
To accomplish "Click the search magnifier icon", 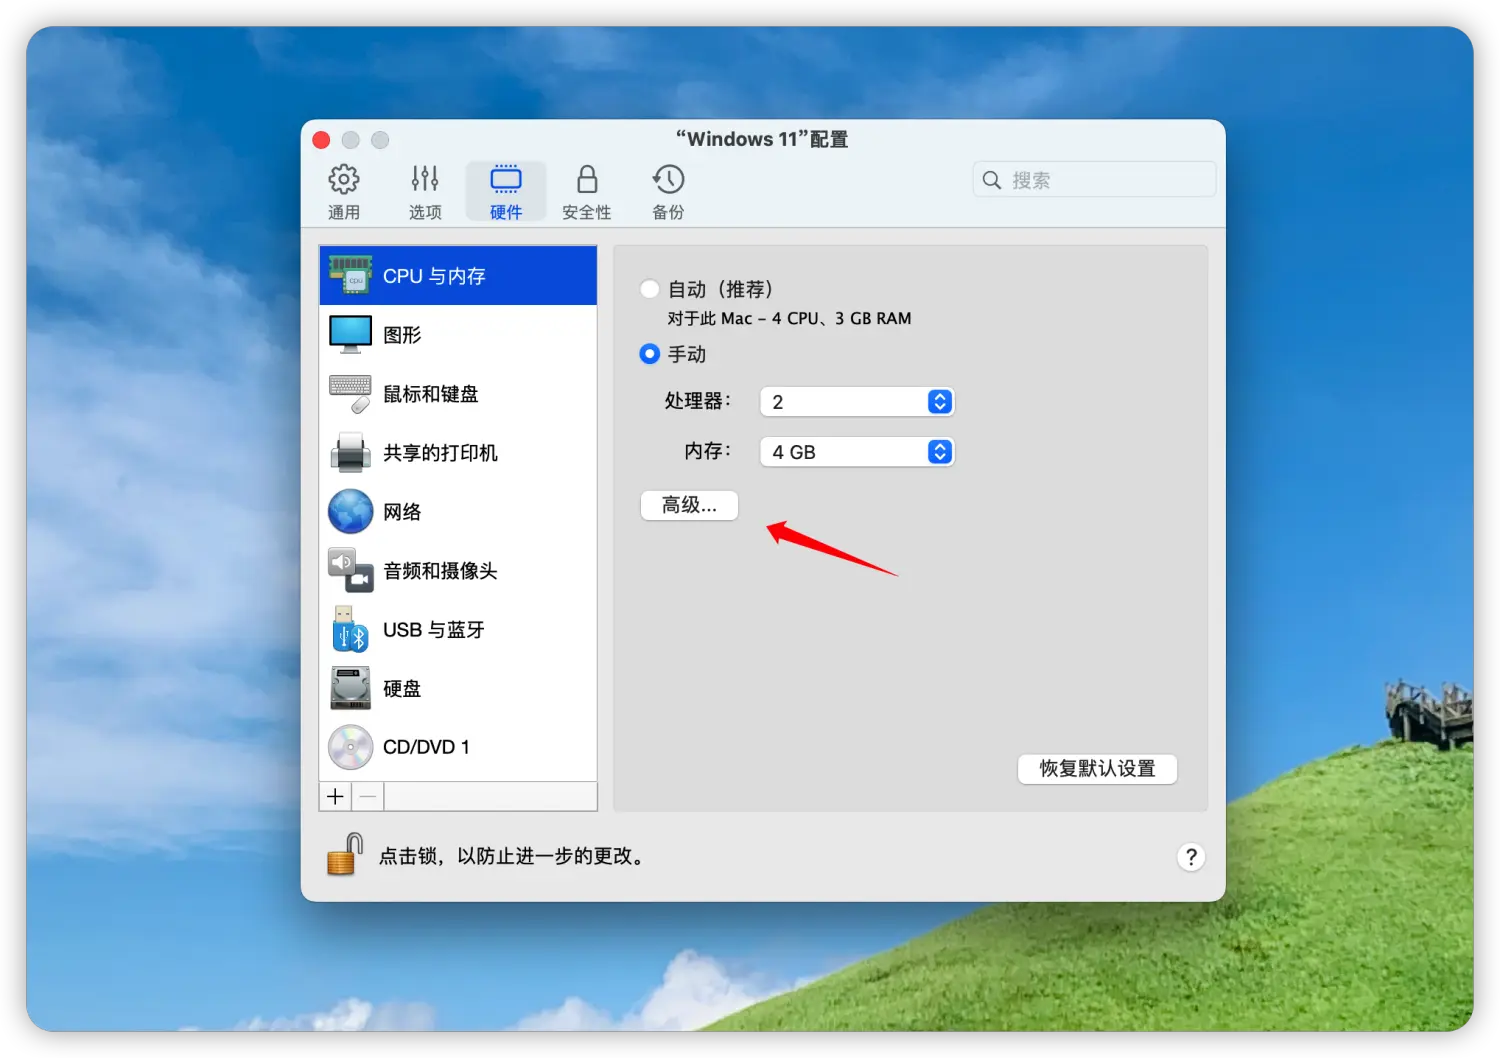I will [992, 180].
